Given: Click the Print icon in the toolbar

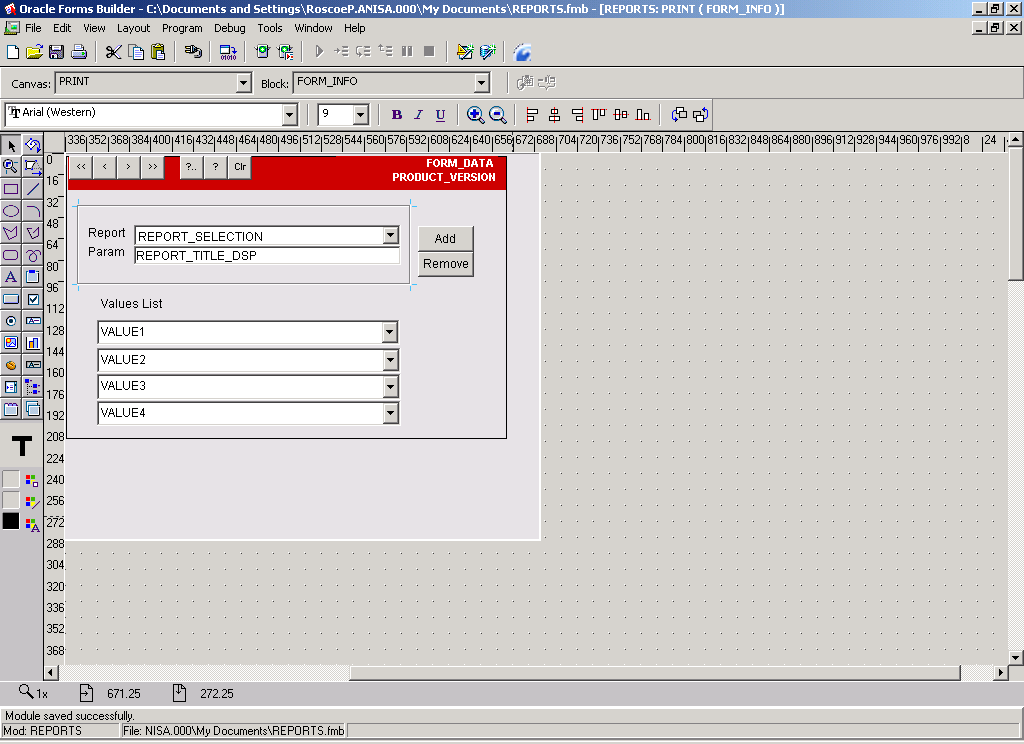Looking at the screenshot, I should (x=79, y=52).
